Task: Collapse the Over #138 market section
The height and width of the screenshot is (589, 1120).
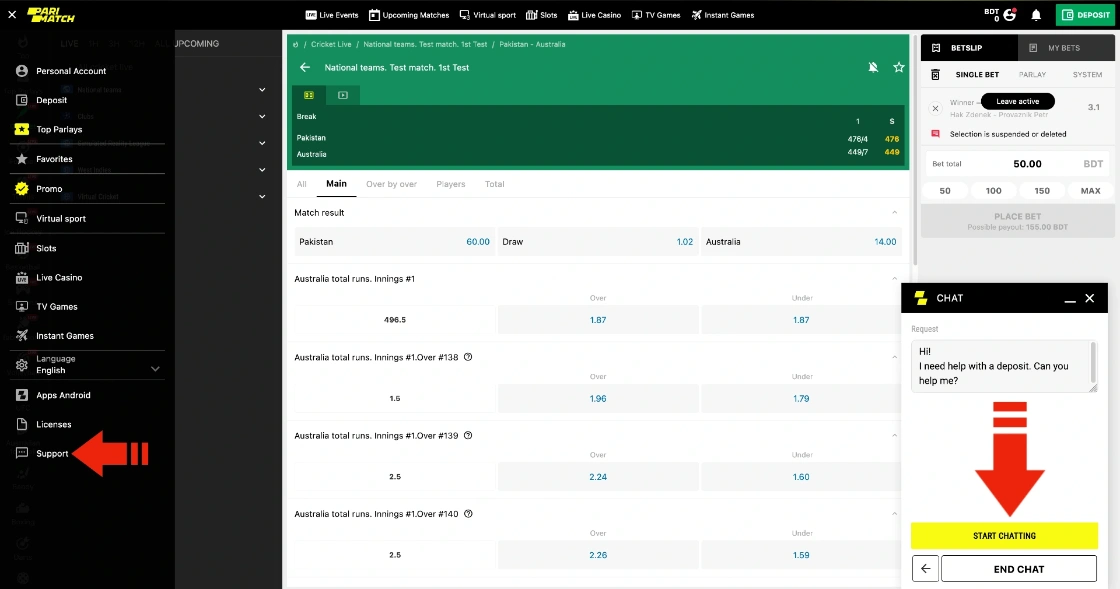Action: tap(894, 357)
